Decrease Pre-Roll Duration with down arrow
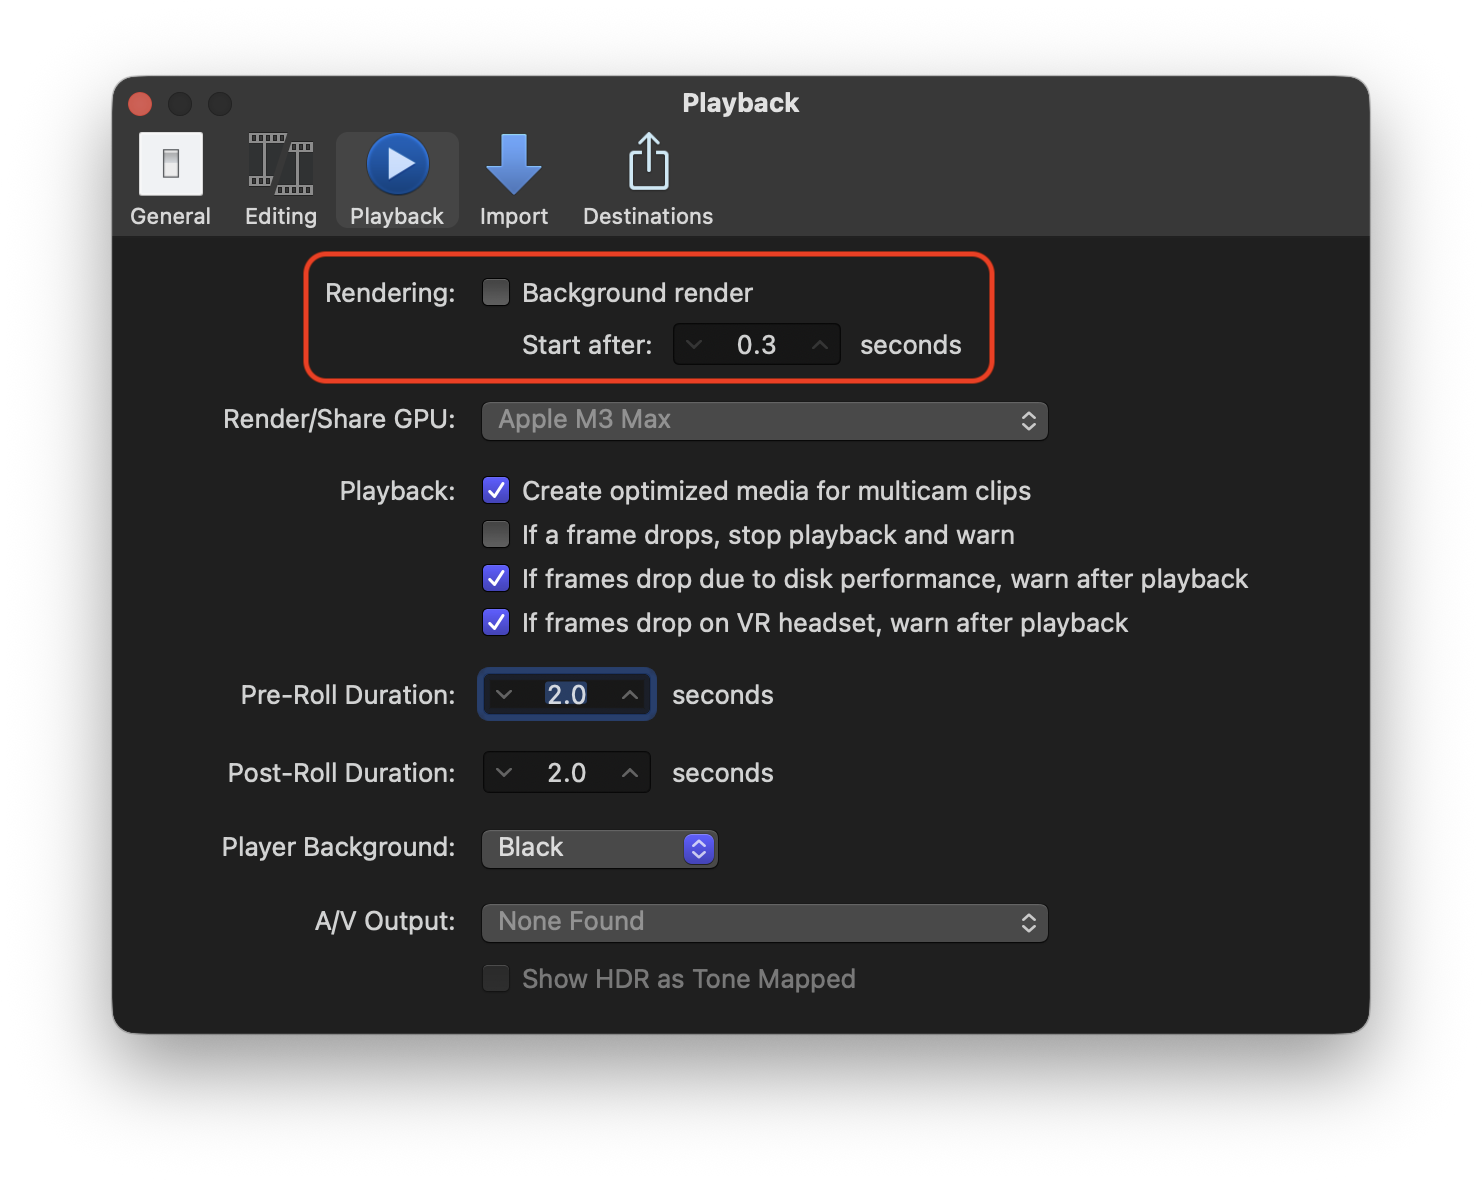Screen dimensions: 1482x1182 point(504,695)
